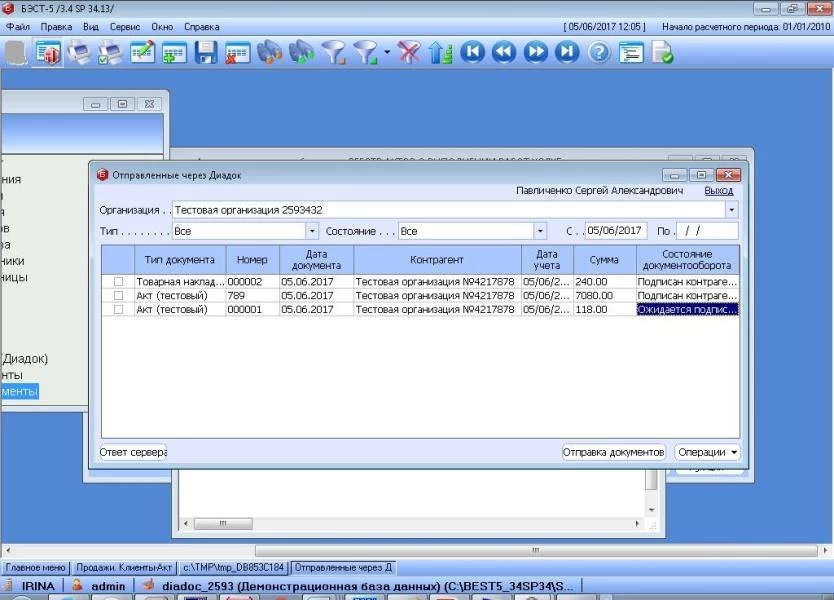
Task: Click the grey cylinder icon at toolbar start
Action: (16, 53)
